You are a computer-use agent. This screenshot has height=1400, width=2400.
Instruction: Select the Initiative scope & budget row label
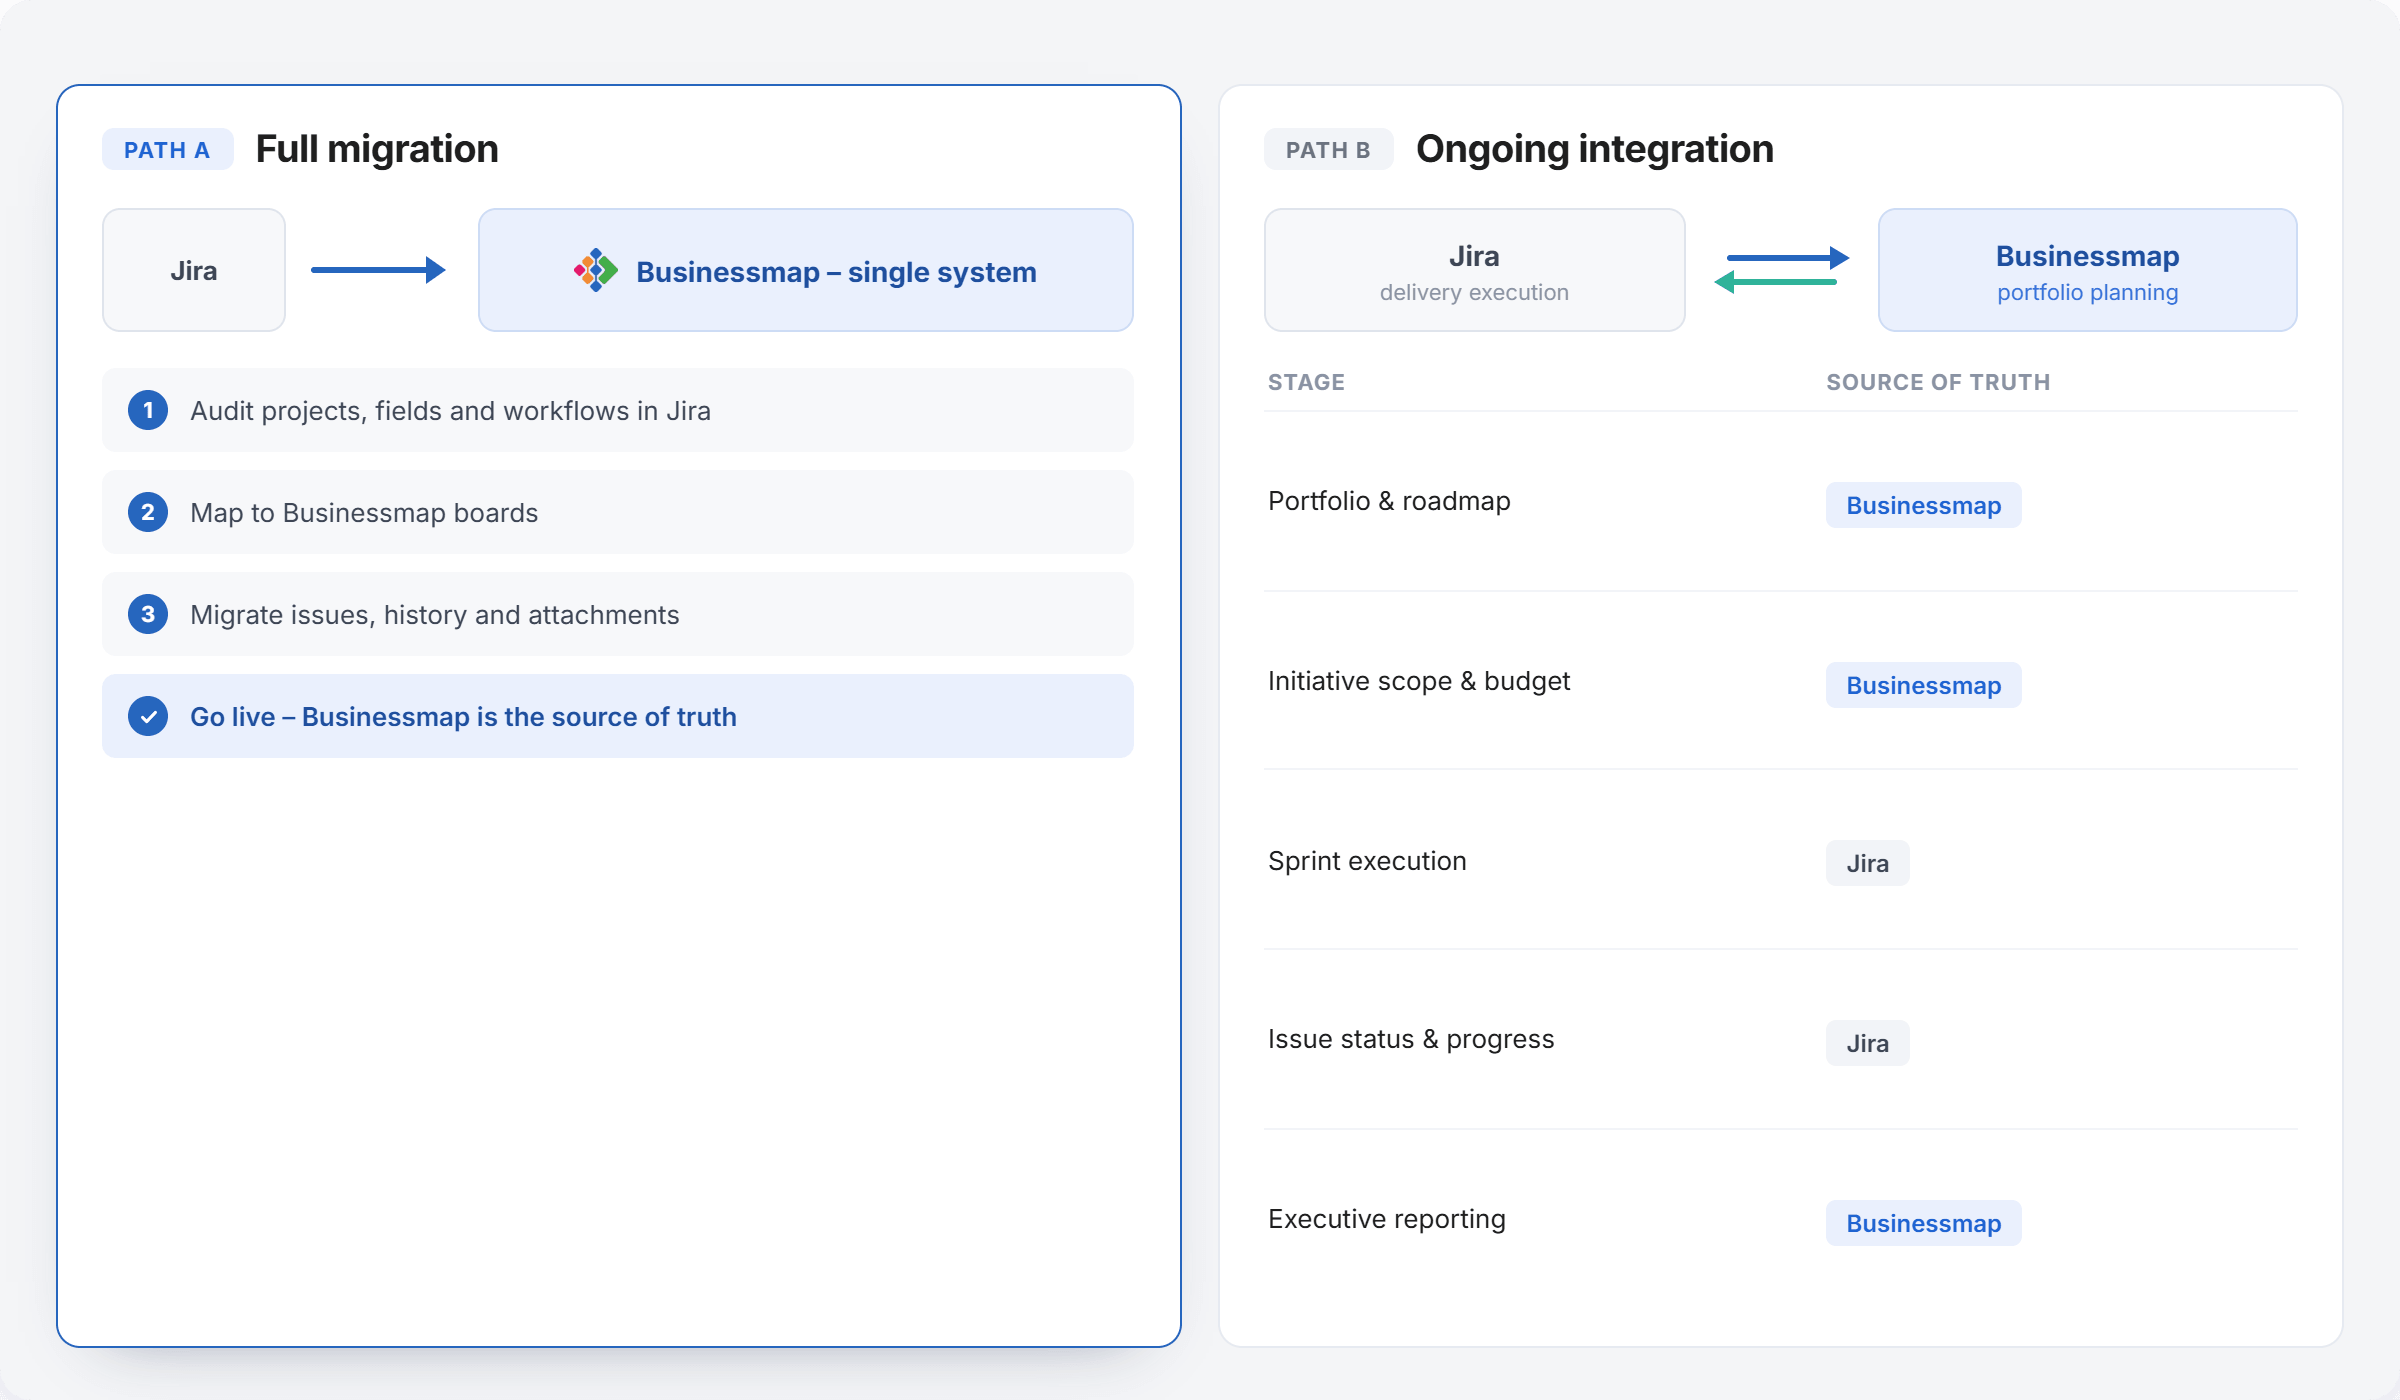point(1419,681)
